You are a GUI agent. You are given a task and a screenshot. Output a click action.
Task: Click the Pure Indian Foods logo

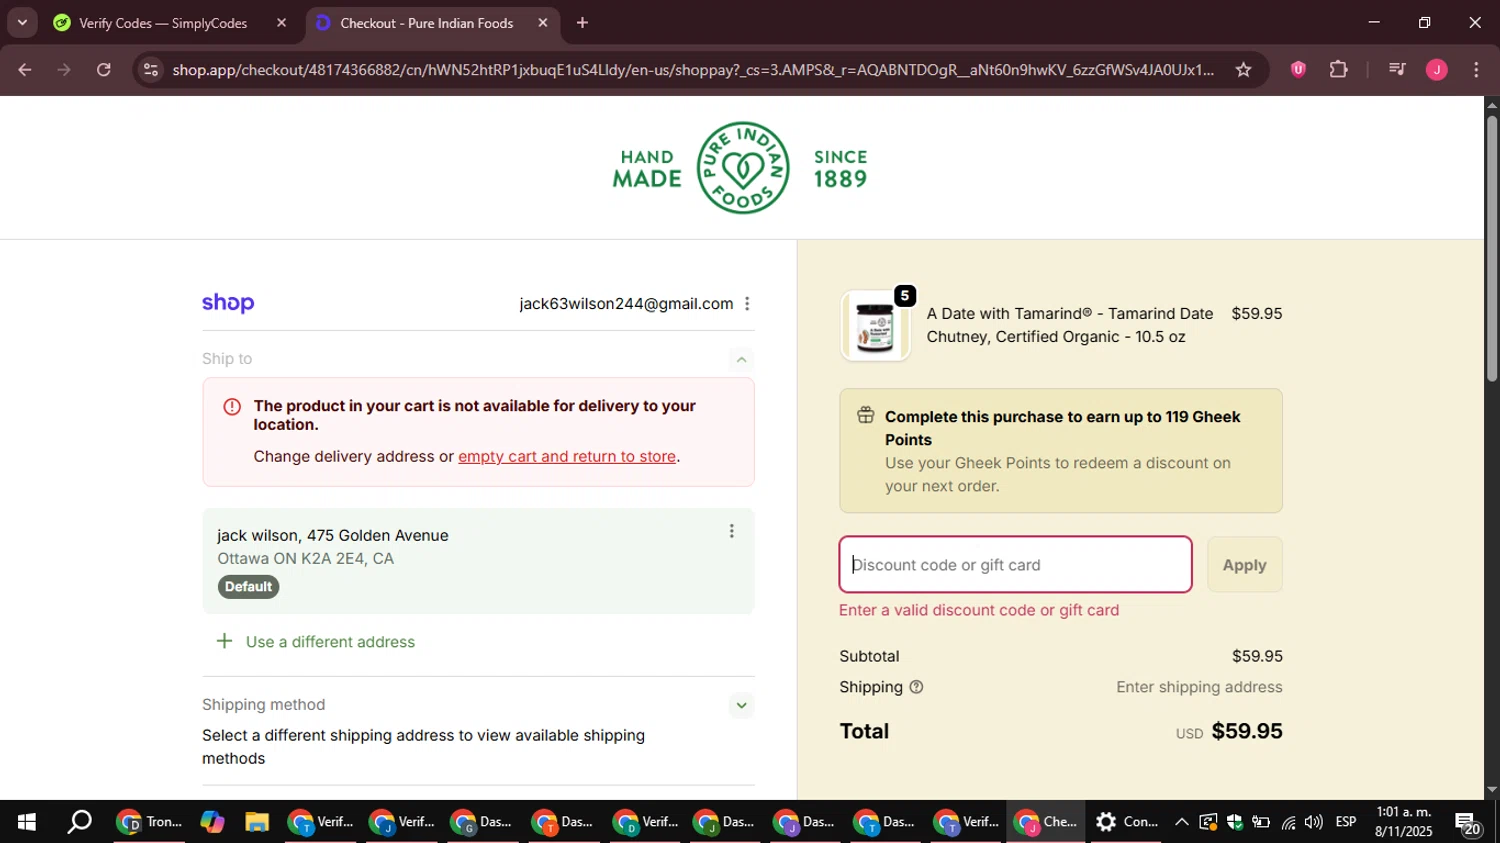click(x=742, y=168)
